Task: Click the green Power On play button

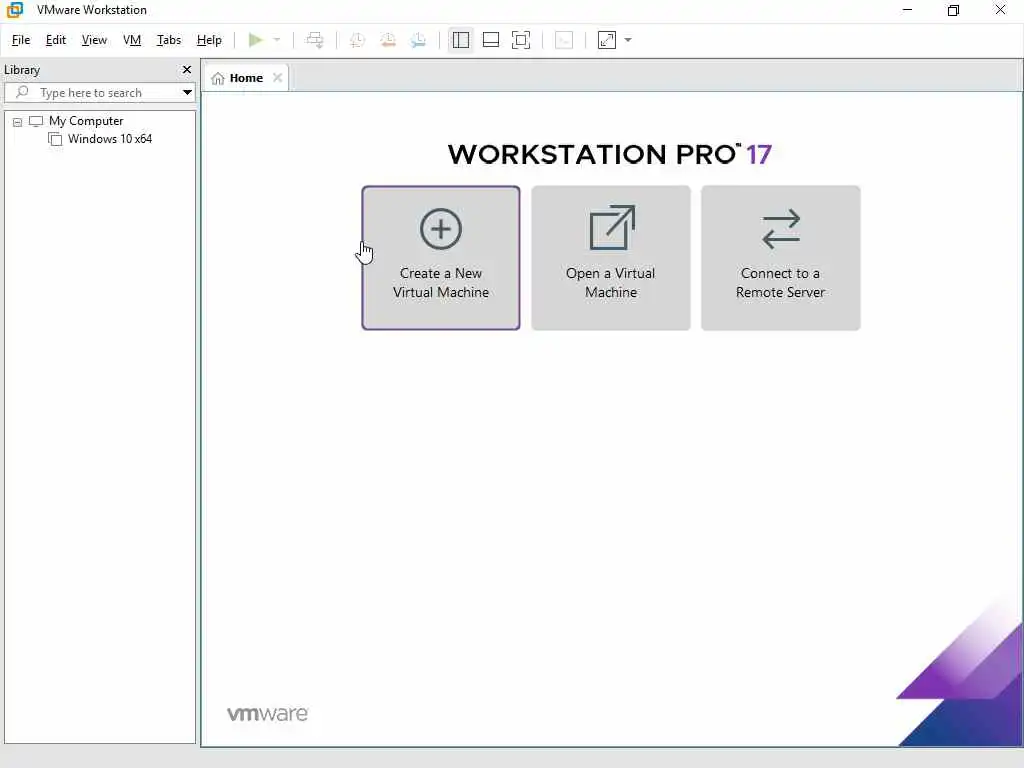Action: 255,40
